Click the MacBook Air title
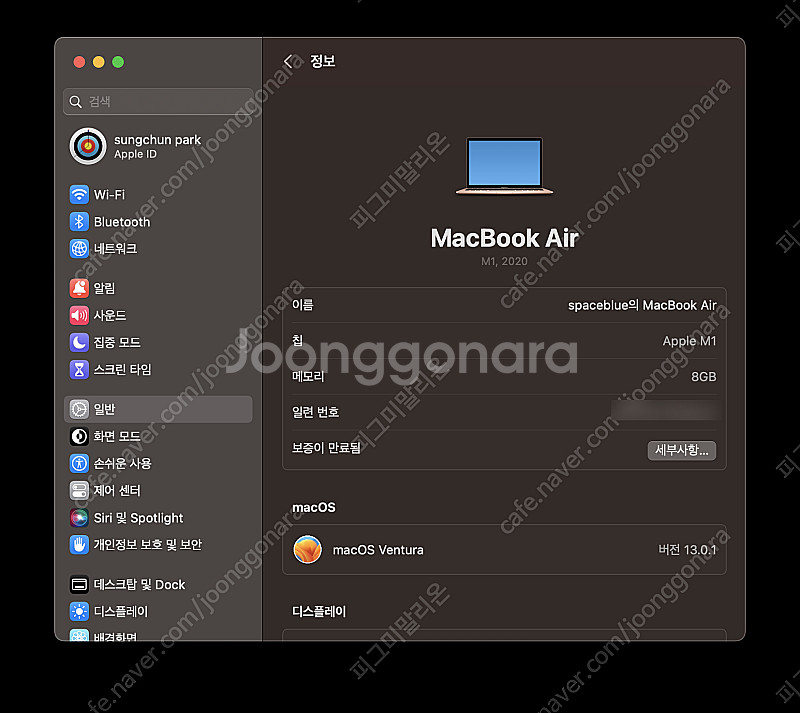800x713 pixels. click(x=504, y=238)
